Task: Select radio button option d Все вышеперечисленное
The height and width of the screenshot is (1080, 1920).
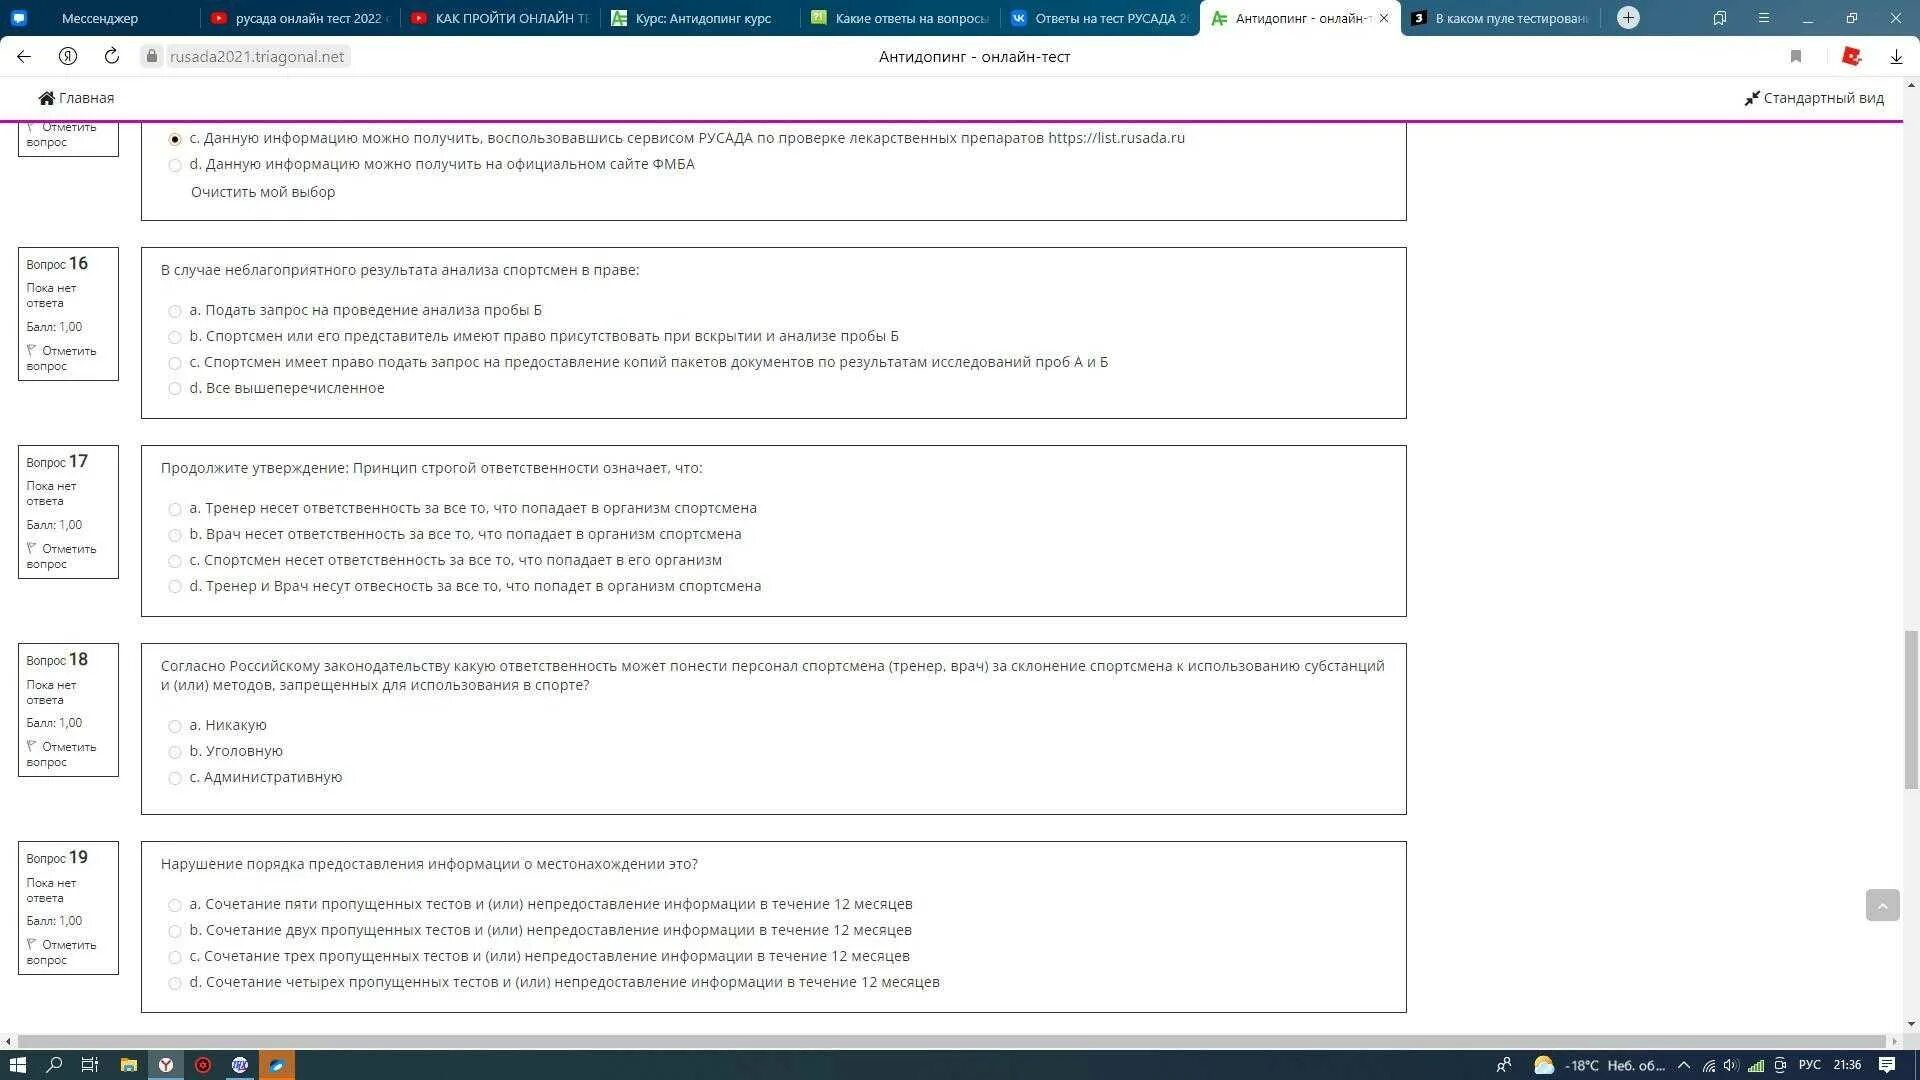Action: click(x=173, y=388)
